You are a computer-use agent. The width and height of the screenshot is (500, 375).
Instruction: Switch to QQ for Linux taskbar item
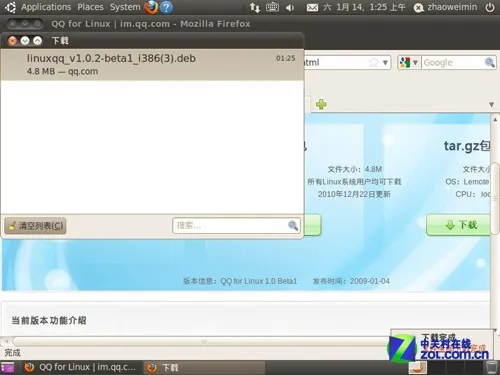click(x=82, y=367)
